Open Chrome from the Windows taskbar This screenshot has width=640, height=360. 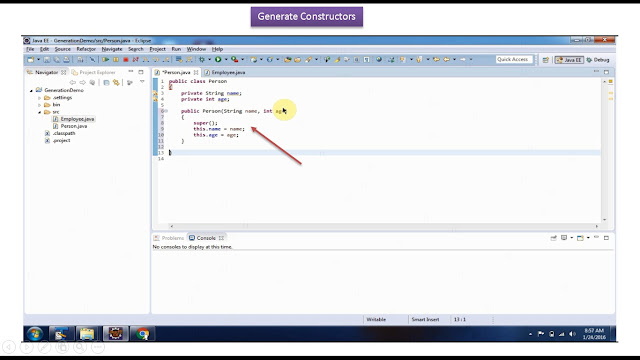point(142,334)
